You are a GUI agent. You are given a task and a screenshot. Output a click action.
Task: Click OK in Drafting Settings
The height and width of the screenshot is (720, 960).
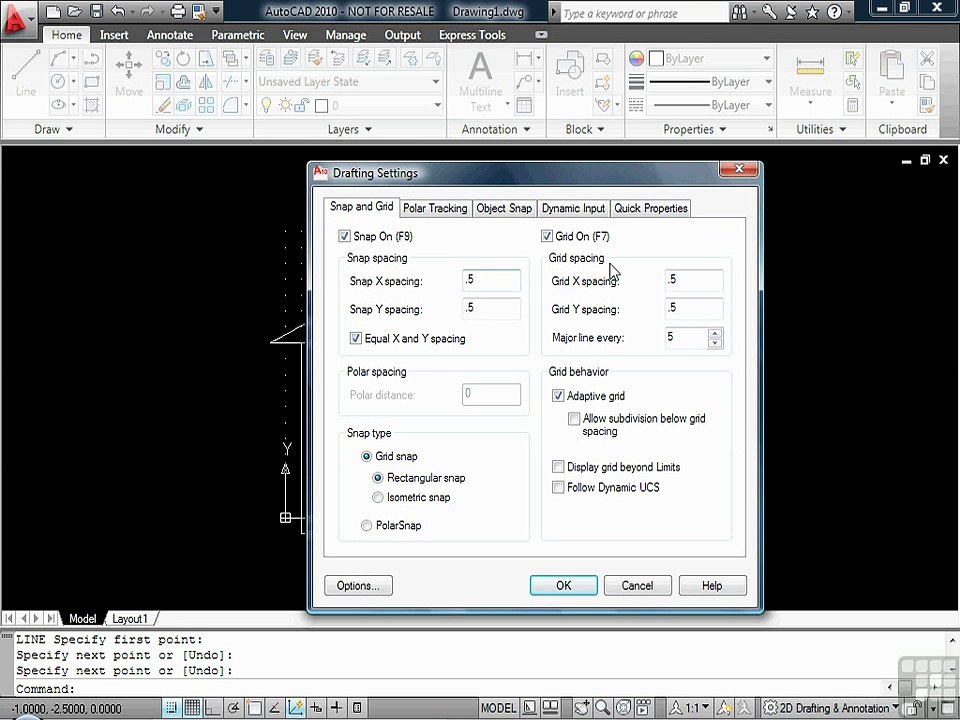(563, 585)
